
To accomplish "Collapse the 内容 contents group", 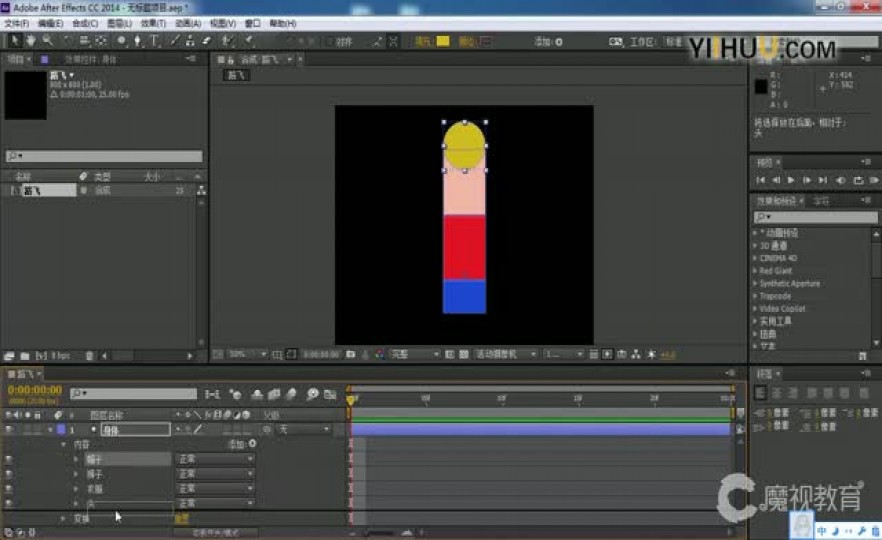I will (63, 444).
